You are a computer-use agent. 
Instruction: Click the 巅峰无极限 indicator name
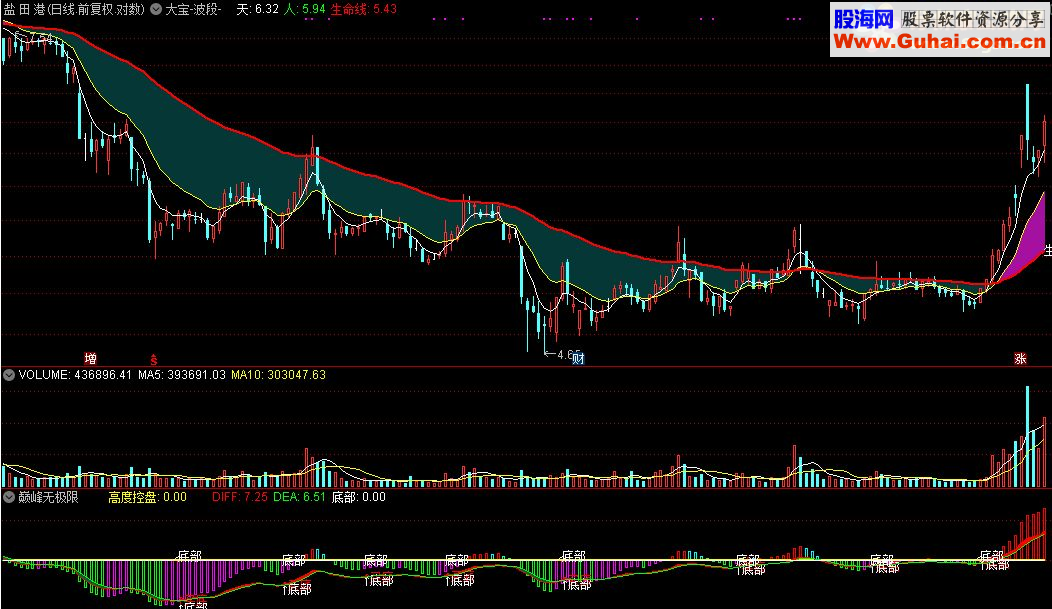pyautogui.click(x=48, y=497)
